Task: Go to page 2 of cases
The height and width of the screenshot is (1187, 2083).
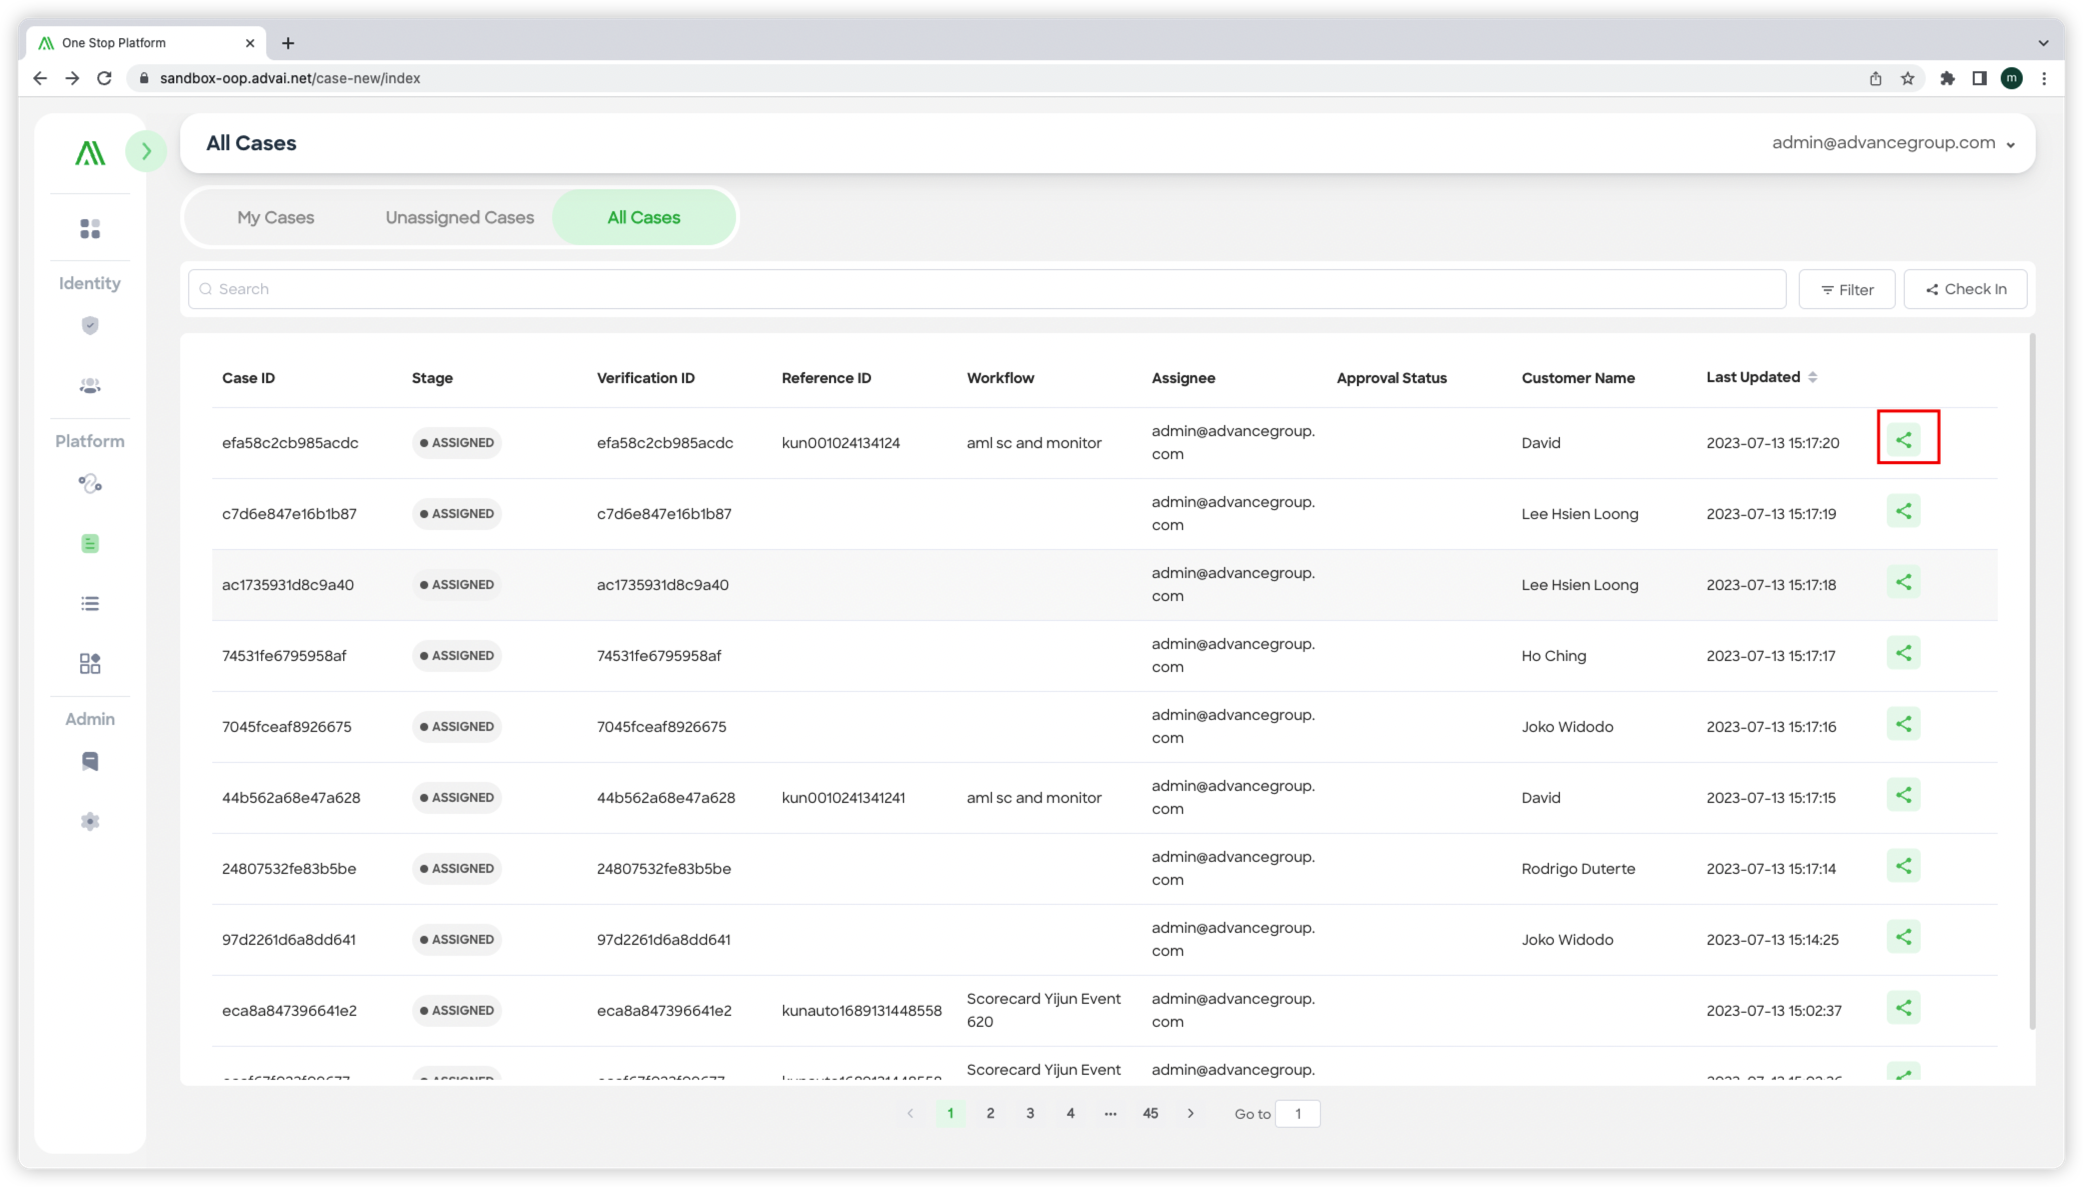Action: [x=990, y=1113]
